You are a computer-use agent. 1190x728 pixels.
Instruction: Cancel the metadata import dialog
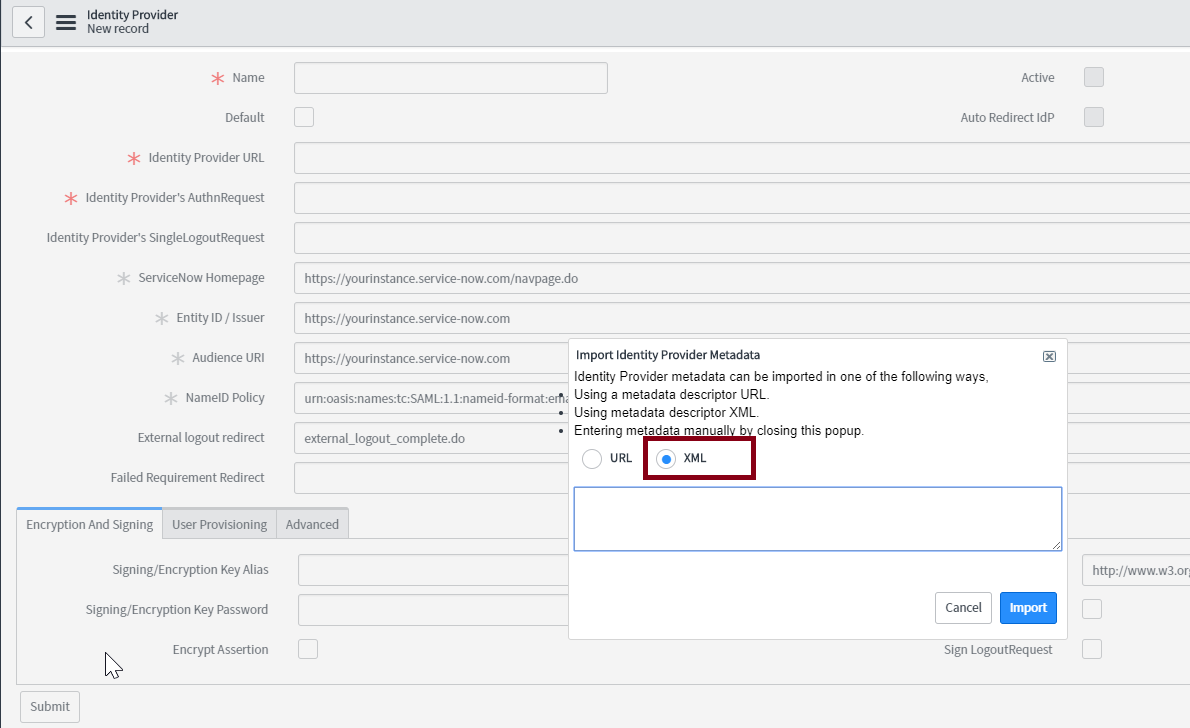(x=963, y=607)
